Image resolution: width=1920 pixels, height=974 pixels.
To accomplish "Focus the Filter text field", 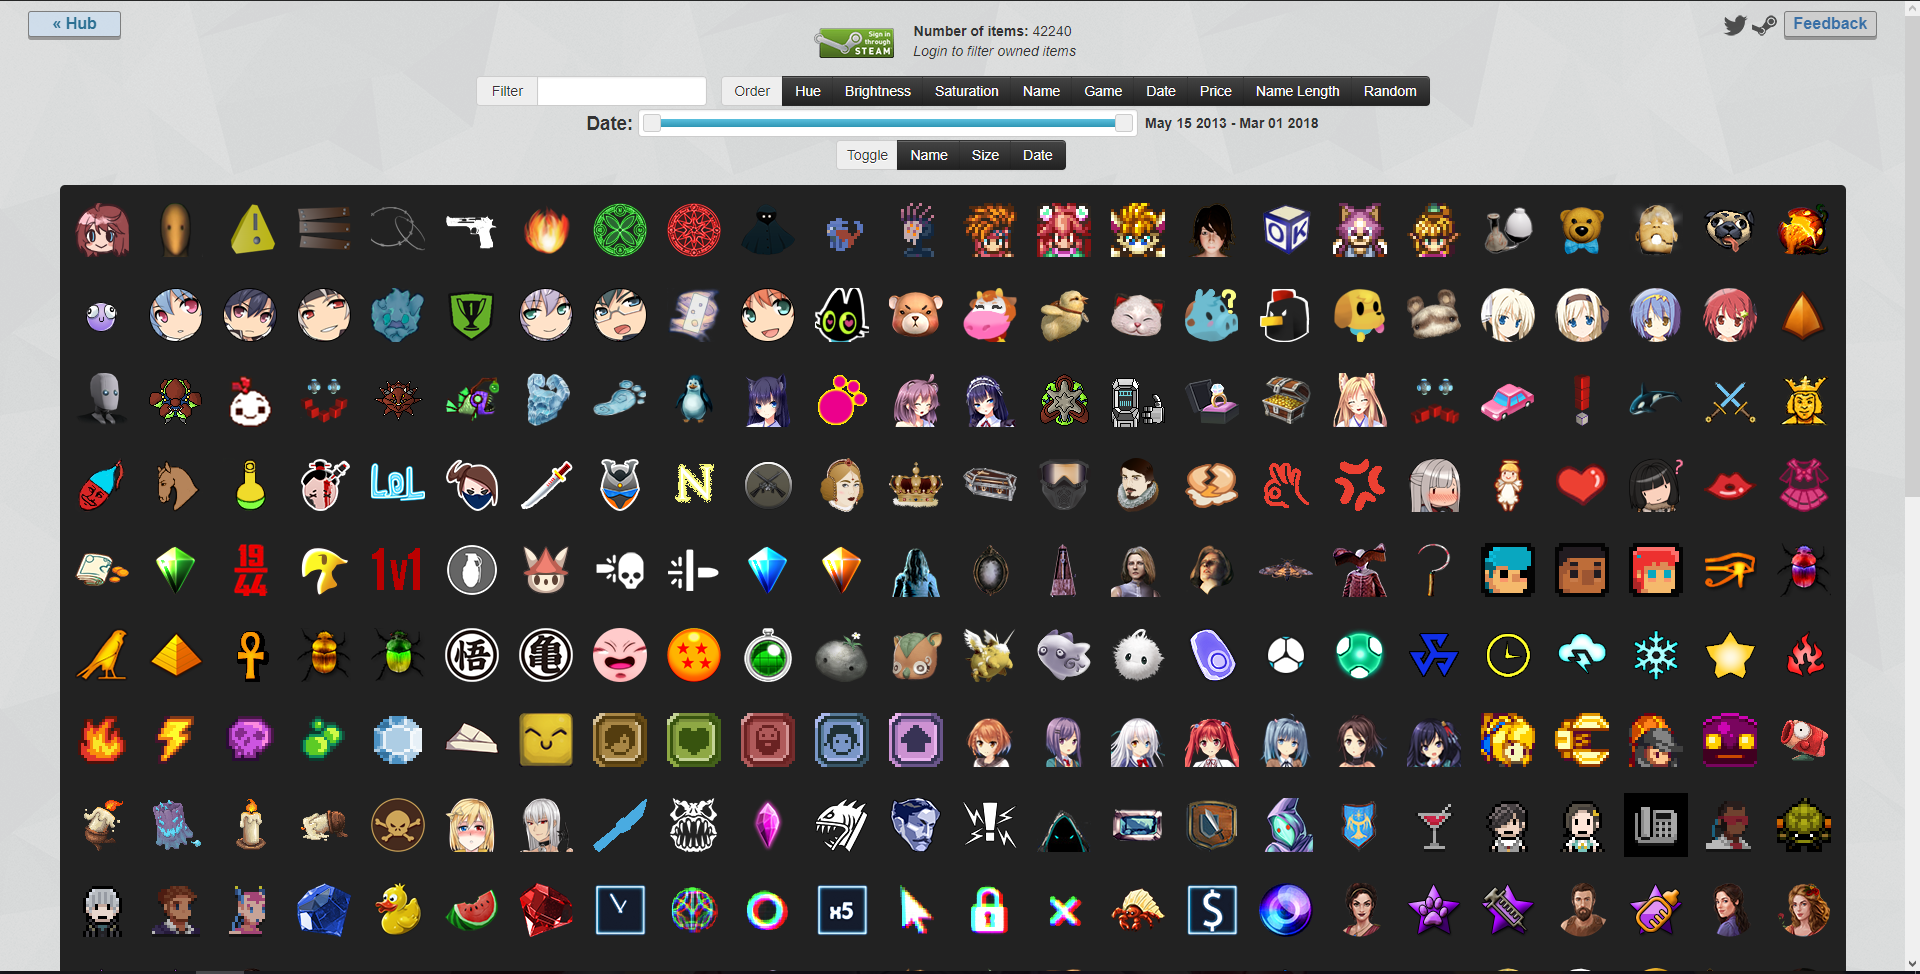I will 622,91.
